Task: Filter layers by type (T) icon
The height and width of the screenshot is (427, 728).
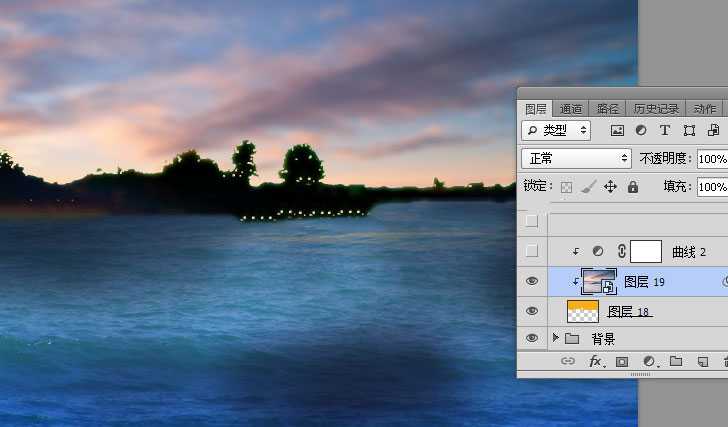Action: coord(665,130)
